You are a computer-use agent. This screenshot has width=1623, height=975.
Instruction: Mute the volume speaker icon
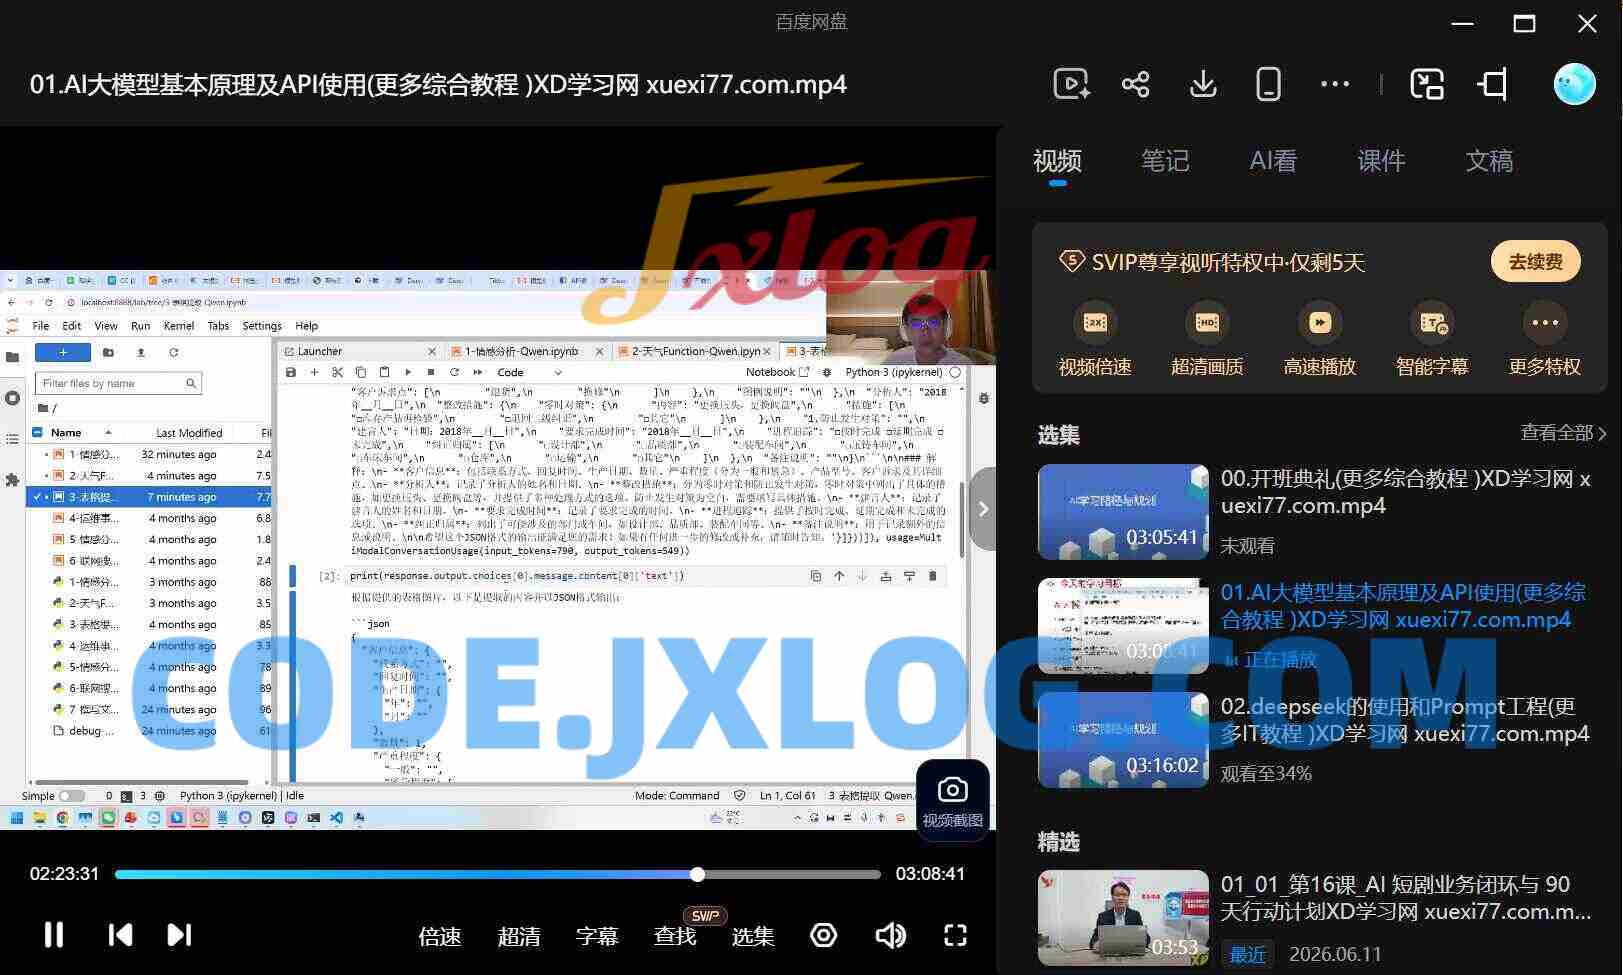[x=890, y=935]
